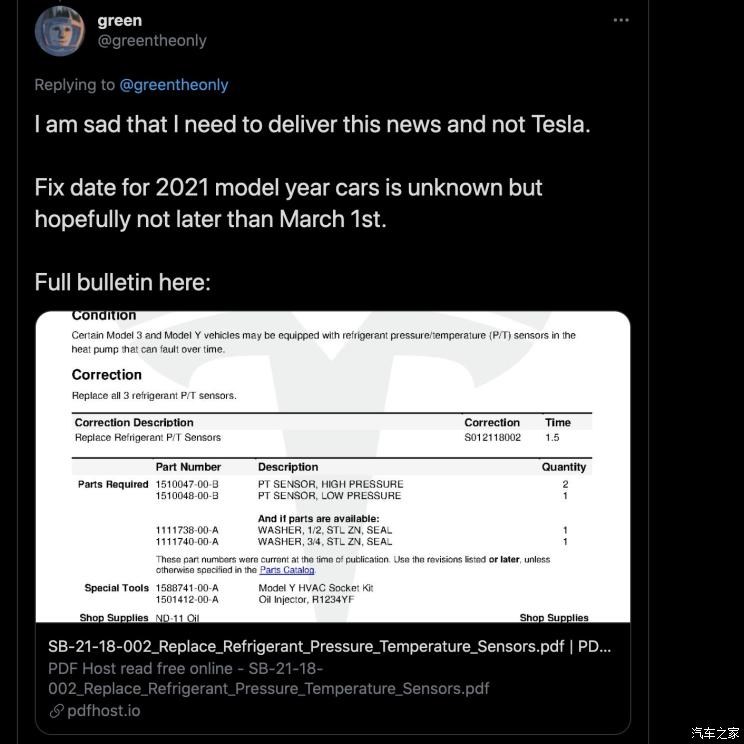Open the "green" display name profile

point(120,20)
